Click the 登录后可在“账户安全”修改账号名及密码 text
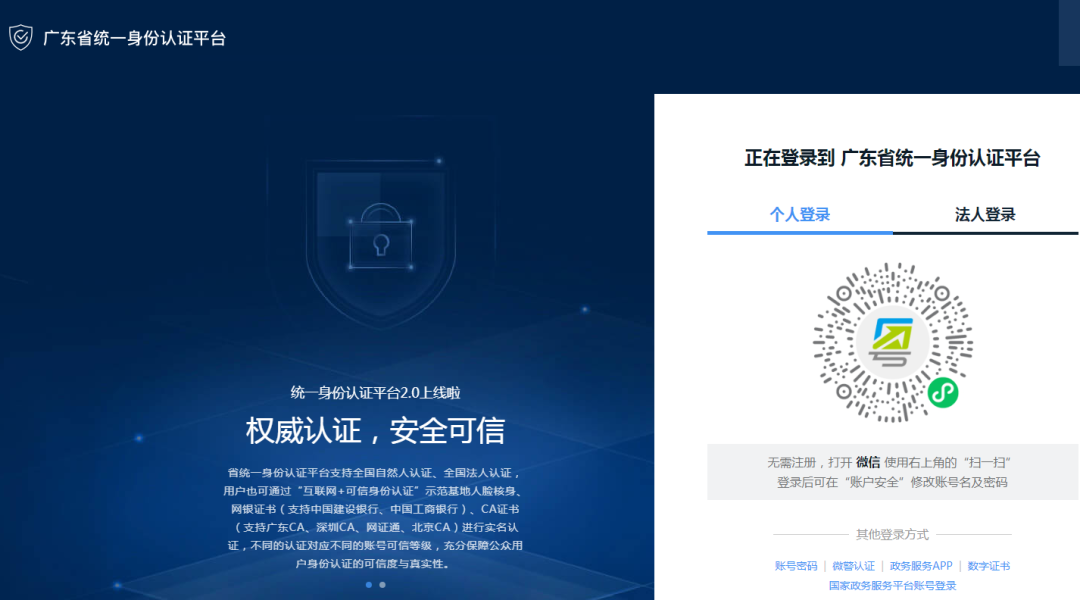The height and width of the screenshot is (600, 1080). (892, 482)
